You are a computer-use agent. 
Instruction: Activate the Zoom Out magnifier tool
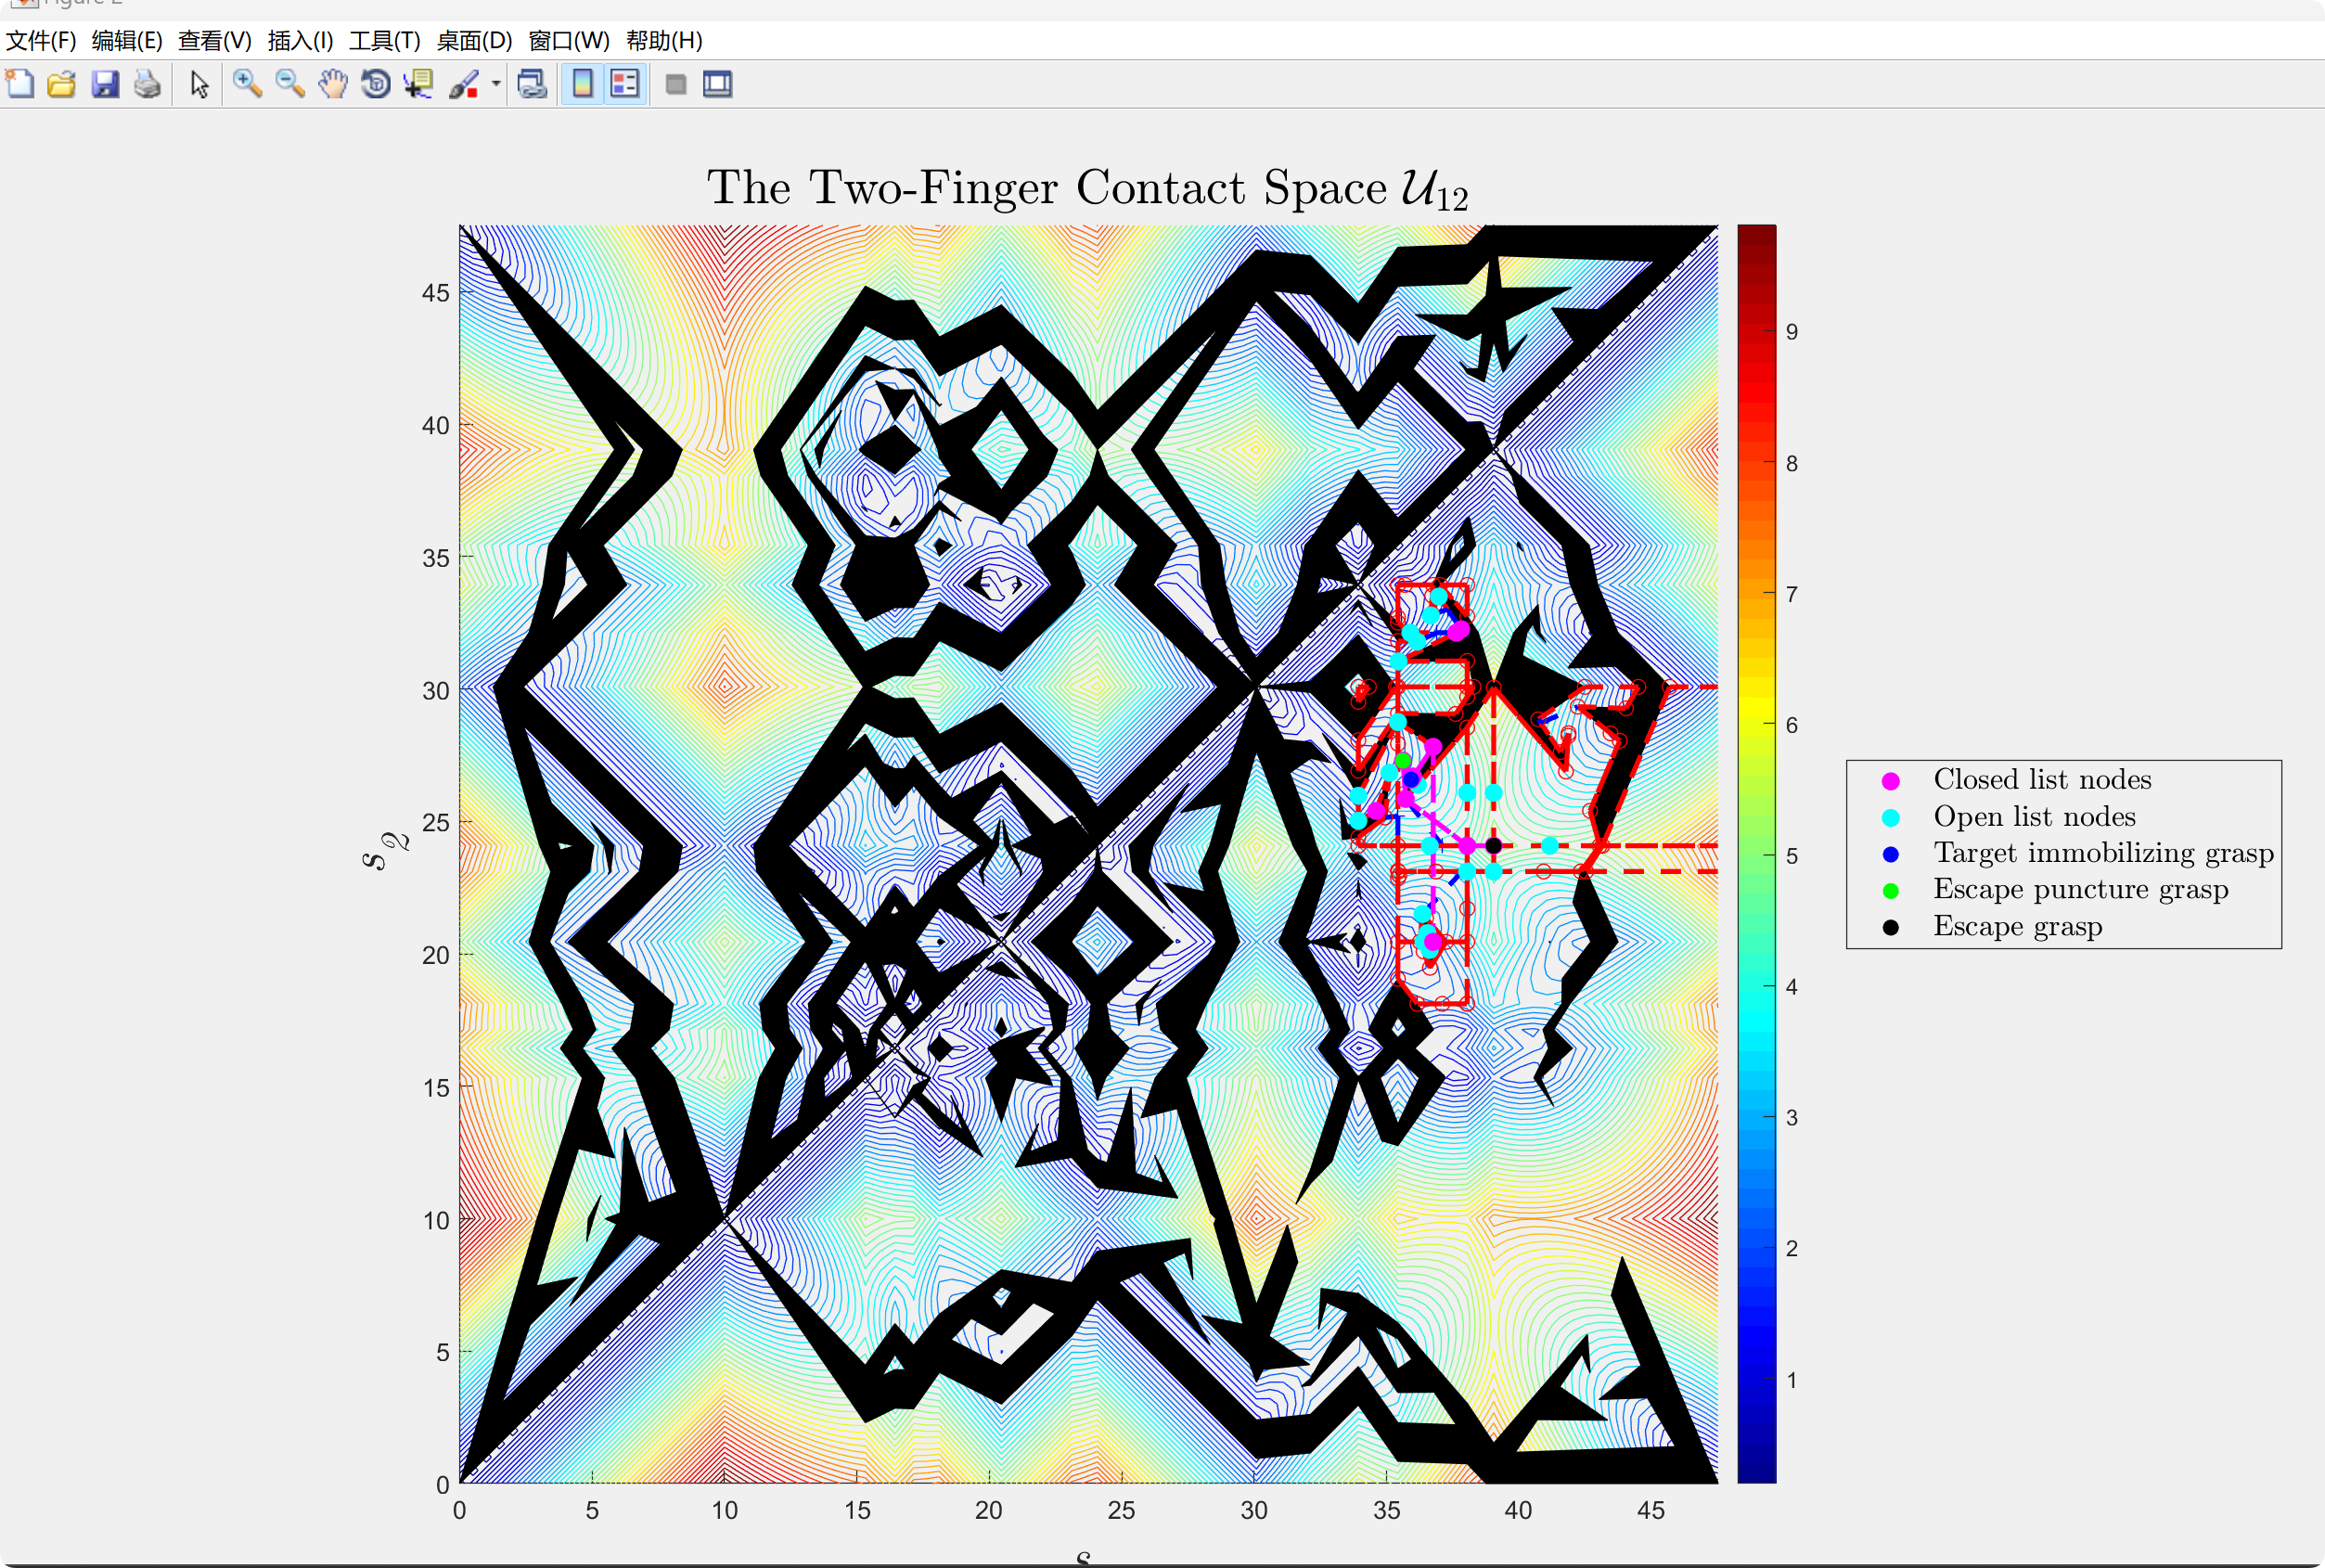click(x=290, y=84)
